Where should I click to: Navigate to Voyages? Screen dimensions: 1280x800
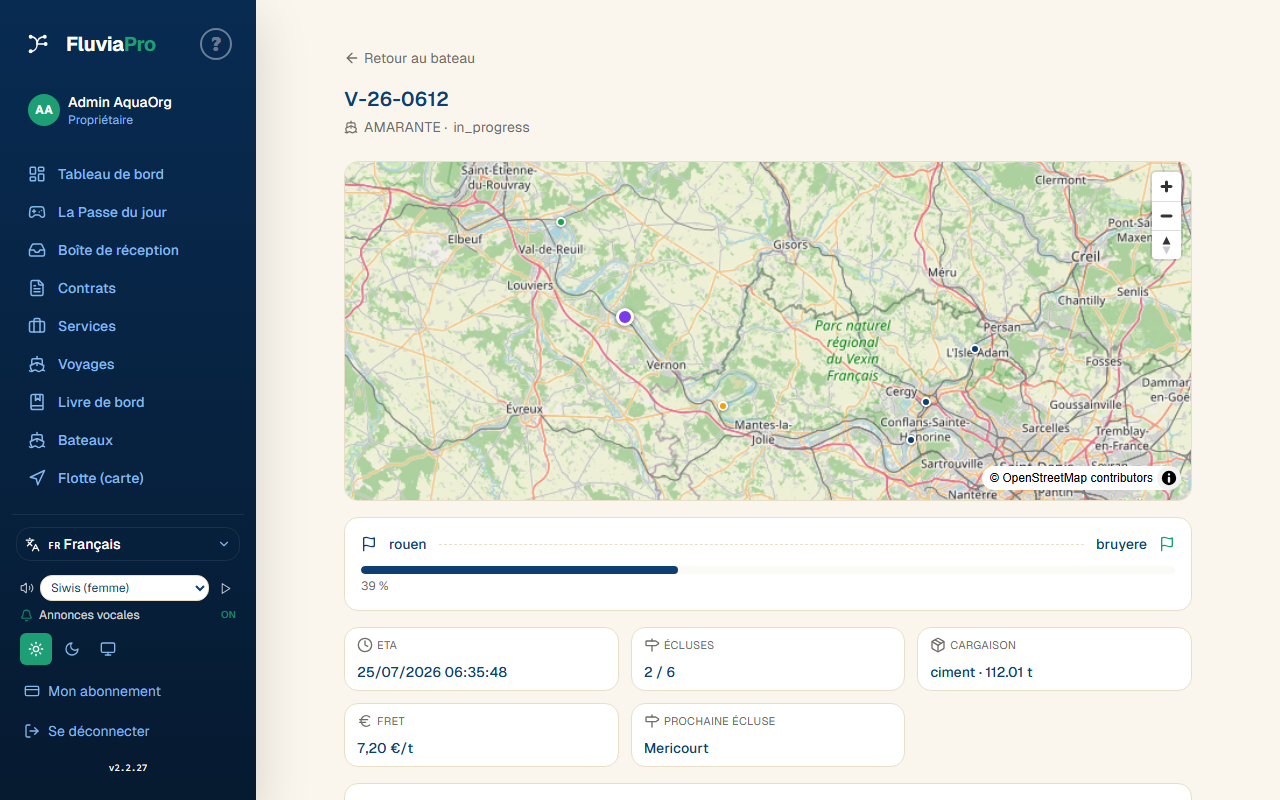coord(128,364)
